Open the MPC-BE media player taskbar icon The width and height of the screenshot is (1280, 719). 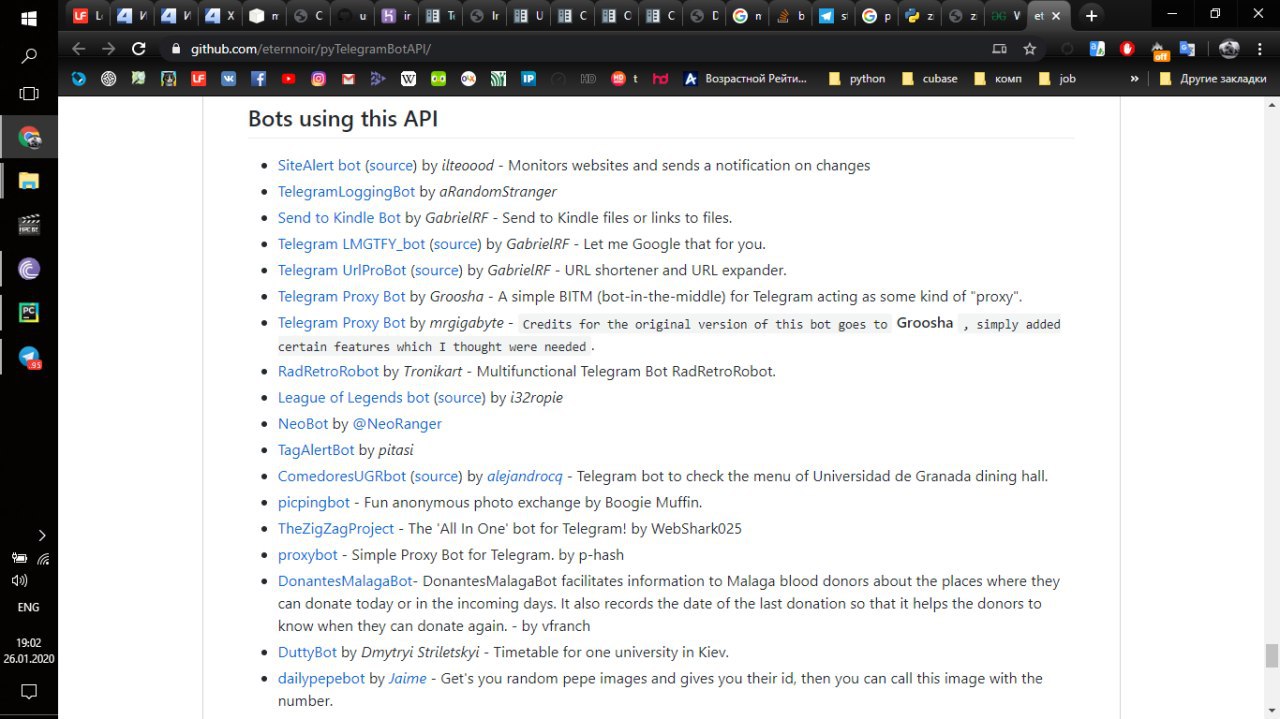coord(29,225)
